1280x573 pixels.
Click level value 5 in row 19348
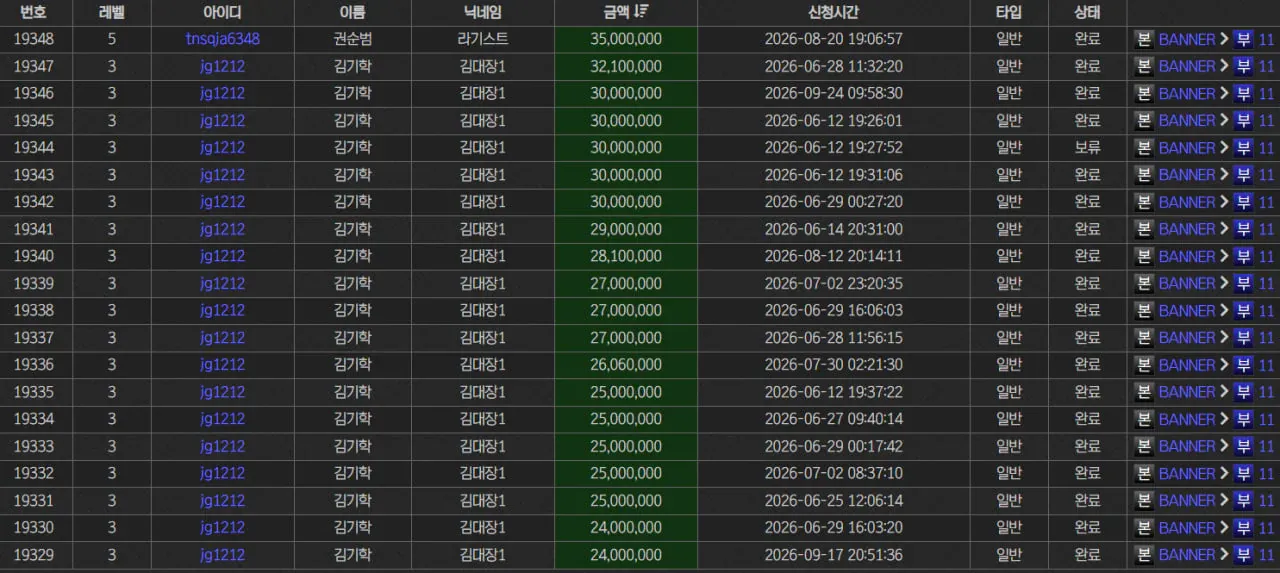click(x=112, y=39)
